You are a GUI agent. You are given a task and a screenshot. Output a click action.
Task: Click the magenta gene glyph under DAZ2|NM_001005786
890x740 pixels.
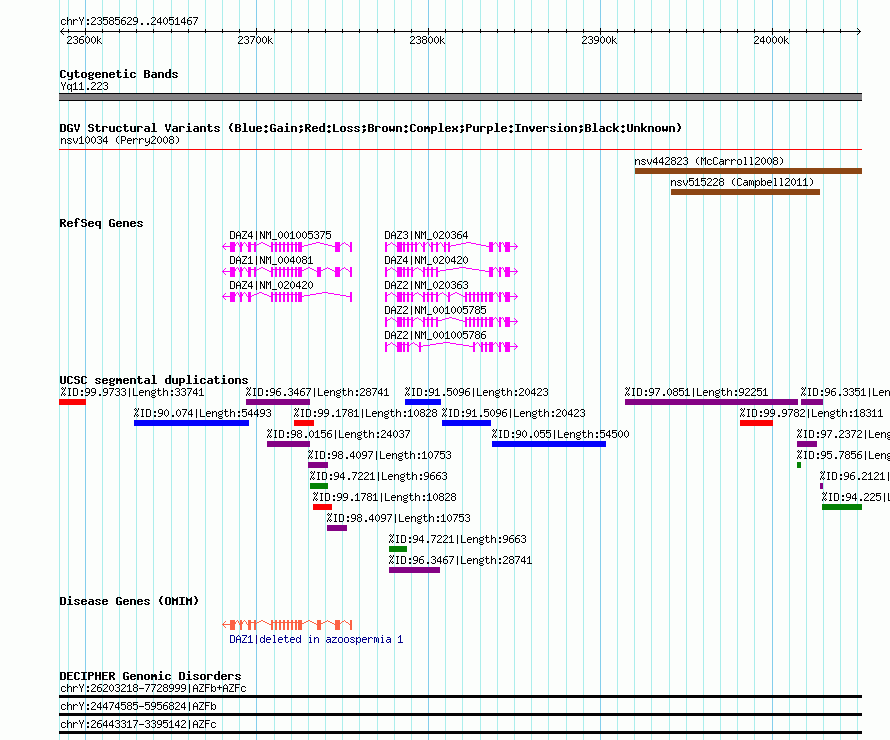pos(451,347)
